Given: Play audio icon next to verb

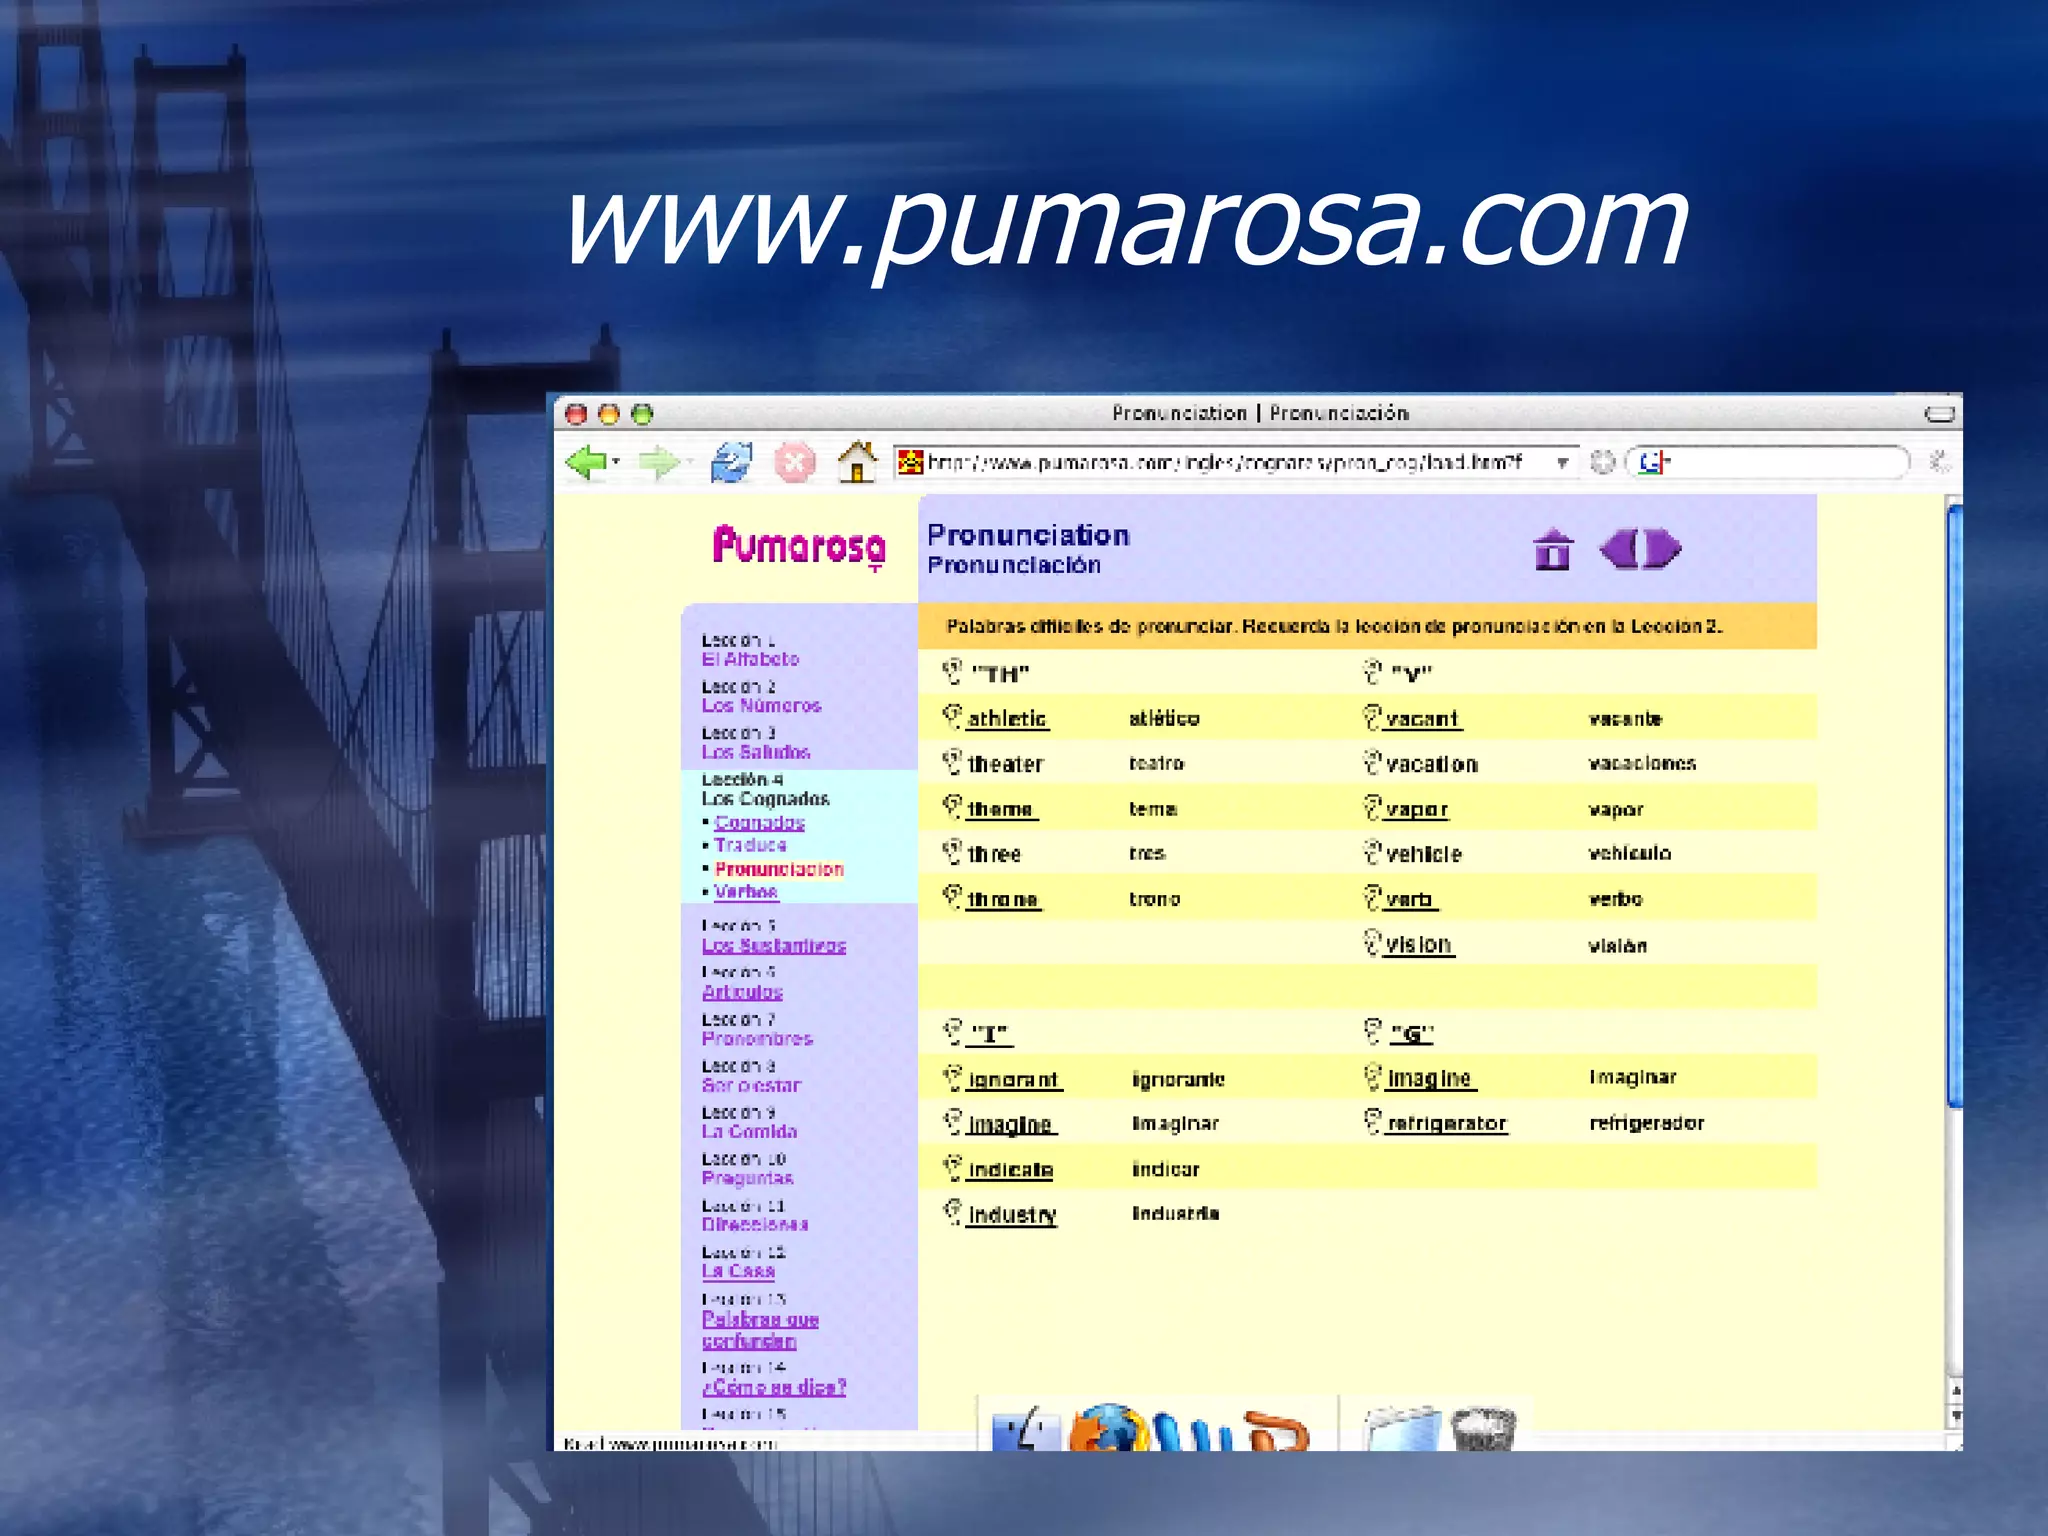Looking at the screenshot, I should coord(1373,897).
